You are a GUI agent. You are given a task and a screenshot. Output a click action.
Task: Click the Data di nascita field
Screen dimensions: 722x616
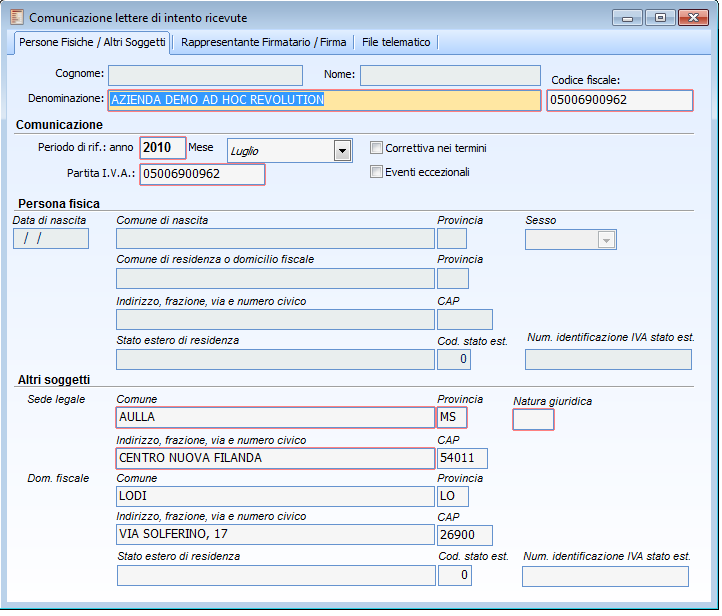tap(51, 239)
